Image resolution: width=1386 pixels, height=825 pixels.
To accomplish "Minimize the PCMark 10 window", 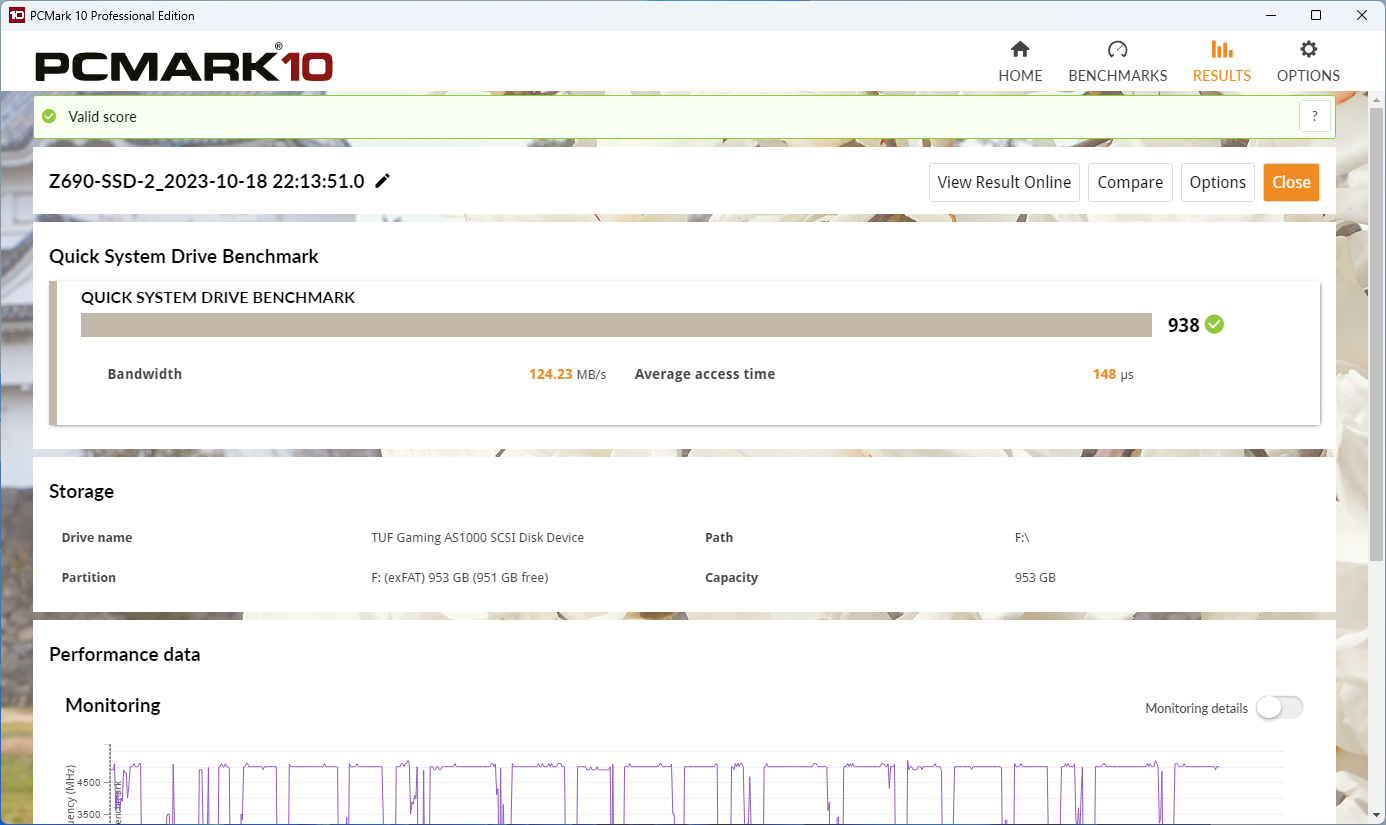I will pyautogui.click(x=1271, y=15).
